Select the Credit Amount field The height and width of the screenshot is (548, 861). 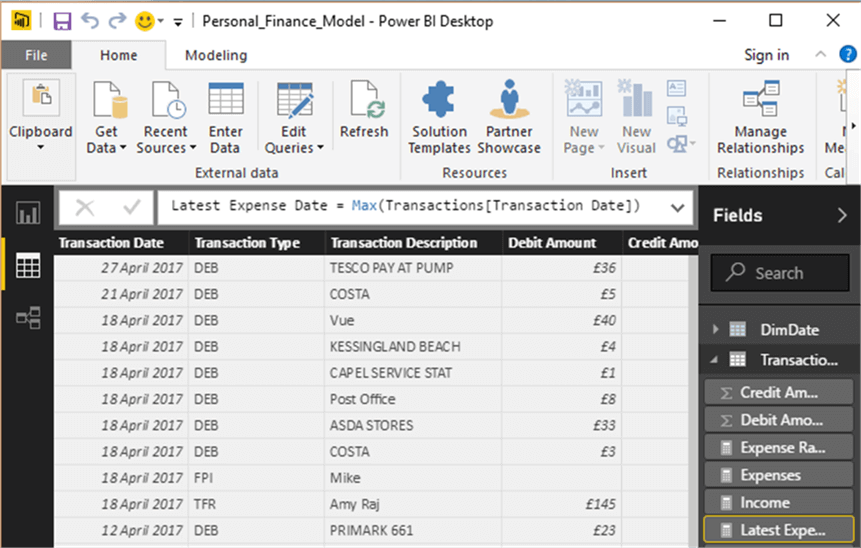pyautogui.click(x=779, y=393)
